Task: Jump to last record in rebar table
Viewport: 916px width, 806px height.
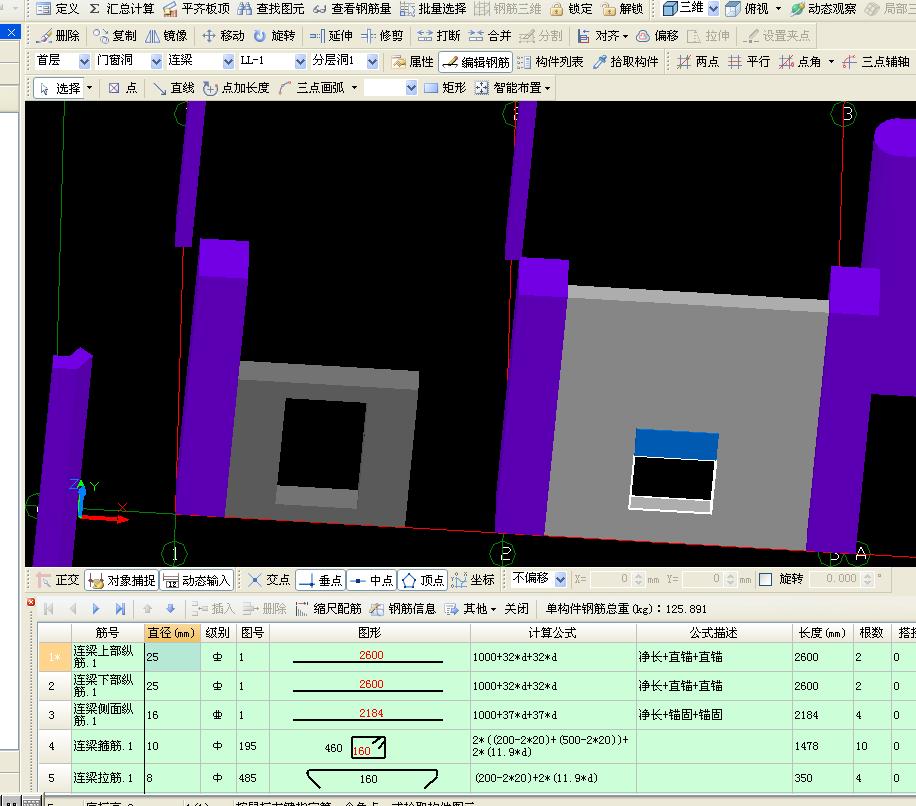Action: click(x=120, y=609)
